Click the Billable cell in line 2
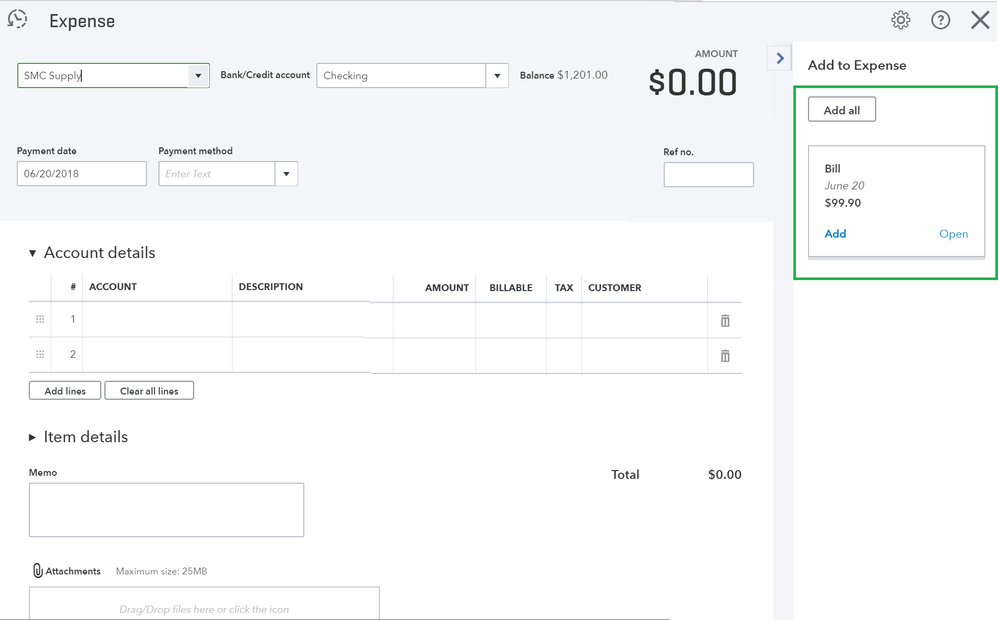999x620 pixels. (x=511, y=356)
